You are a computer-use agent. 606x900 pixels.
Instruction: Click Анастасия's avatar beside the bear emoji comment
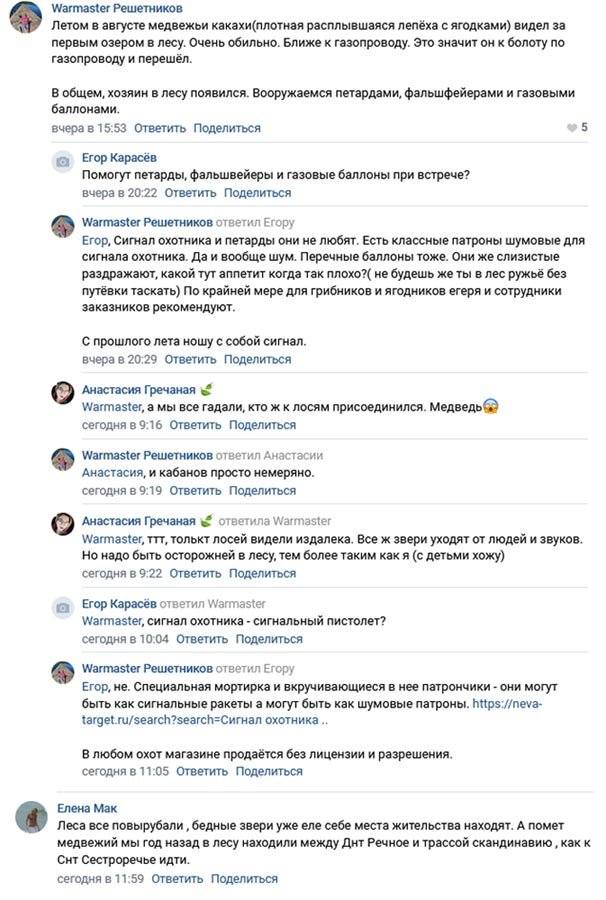[63, 393]
